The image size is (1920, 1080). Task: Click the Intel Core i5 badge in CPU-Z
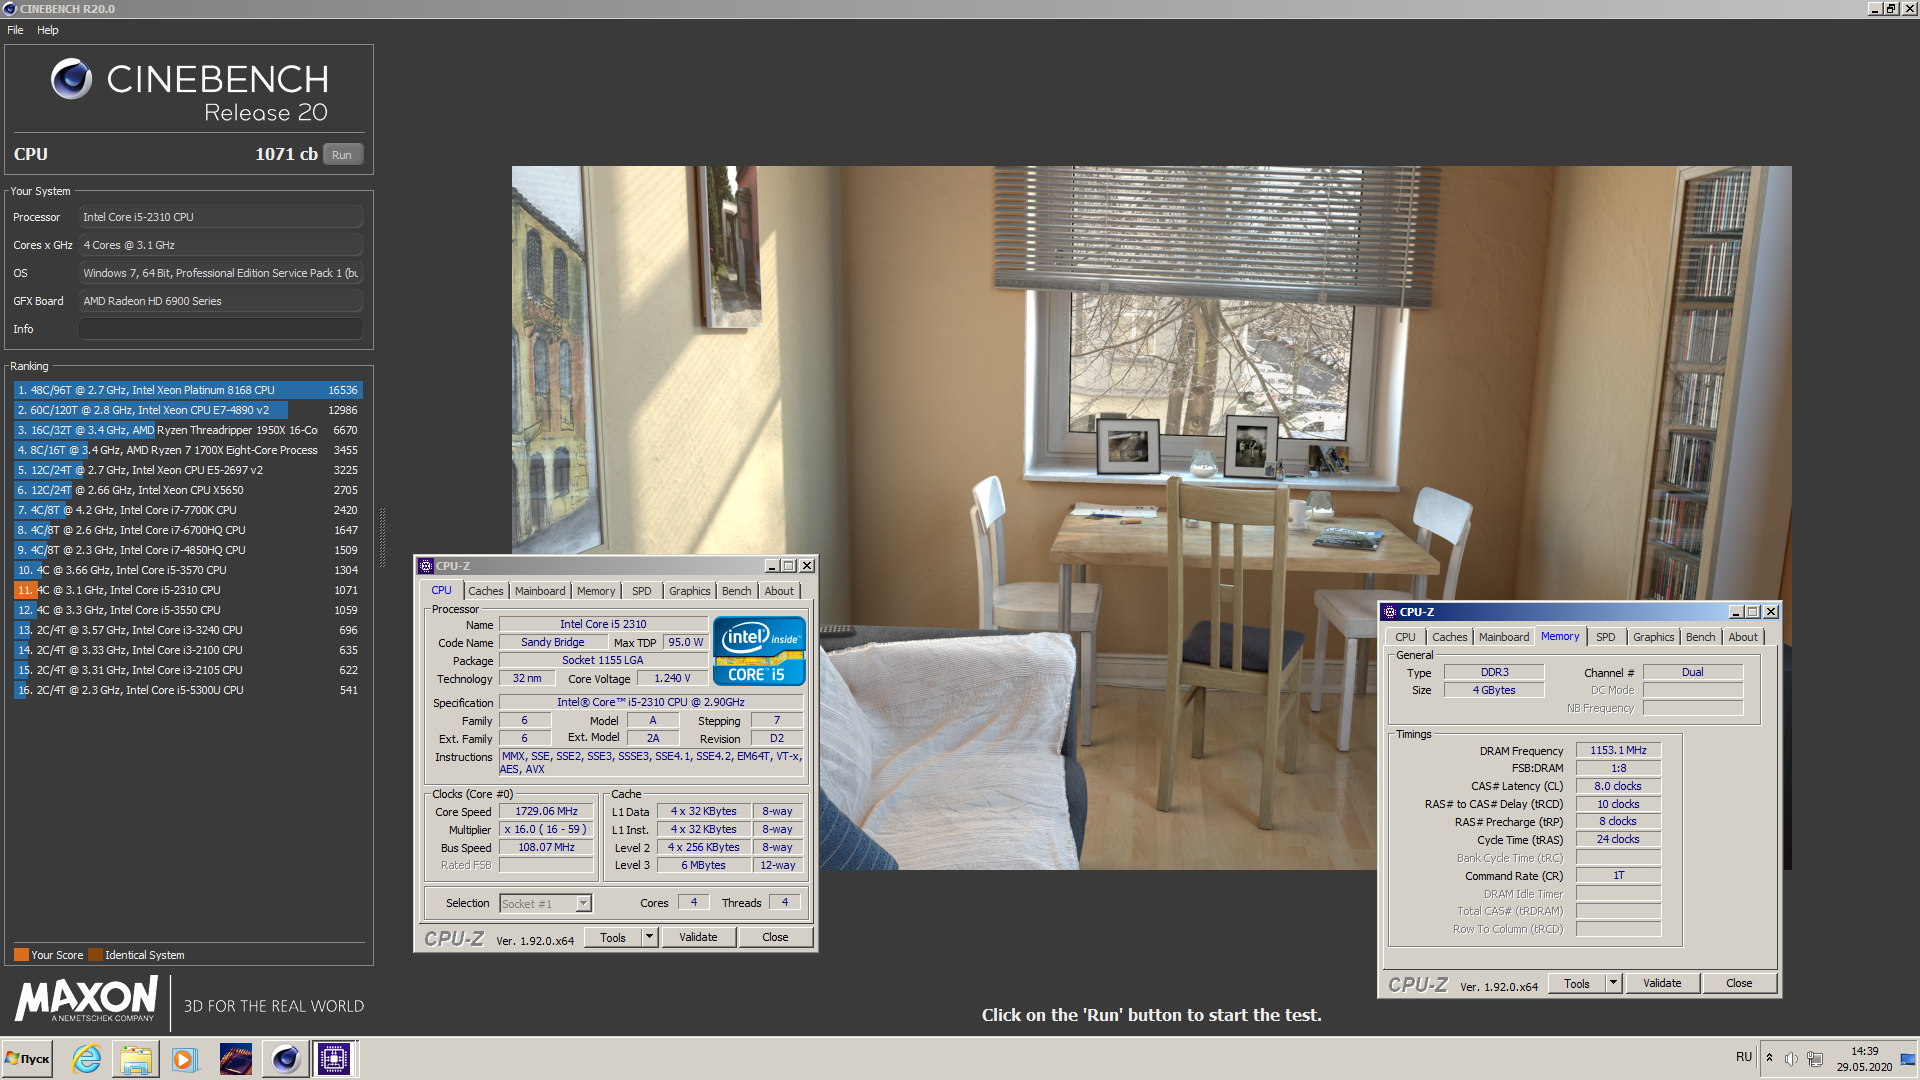(x=759, y=651)
